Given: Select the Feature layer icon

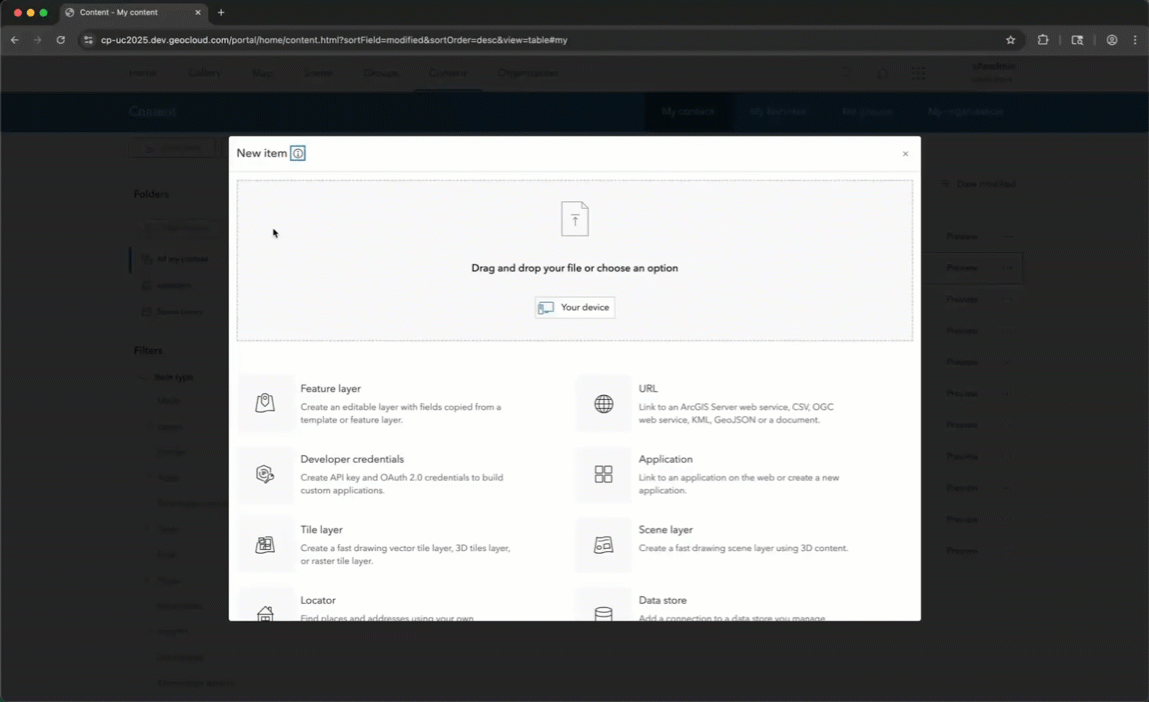Looking at the screenshot, I should pyautogui.click(x=265, y=402).
